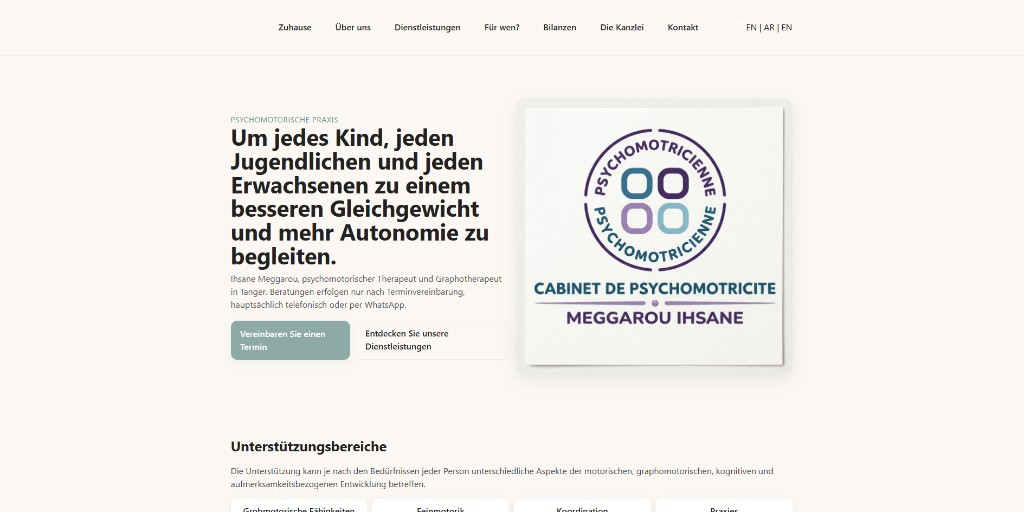Click Entdecken Sie unsere Dienstleistungen button
The image size is (1024, 512).
pos(431,340)
